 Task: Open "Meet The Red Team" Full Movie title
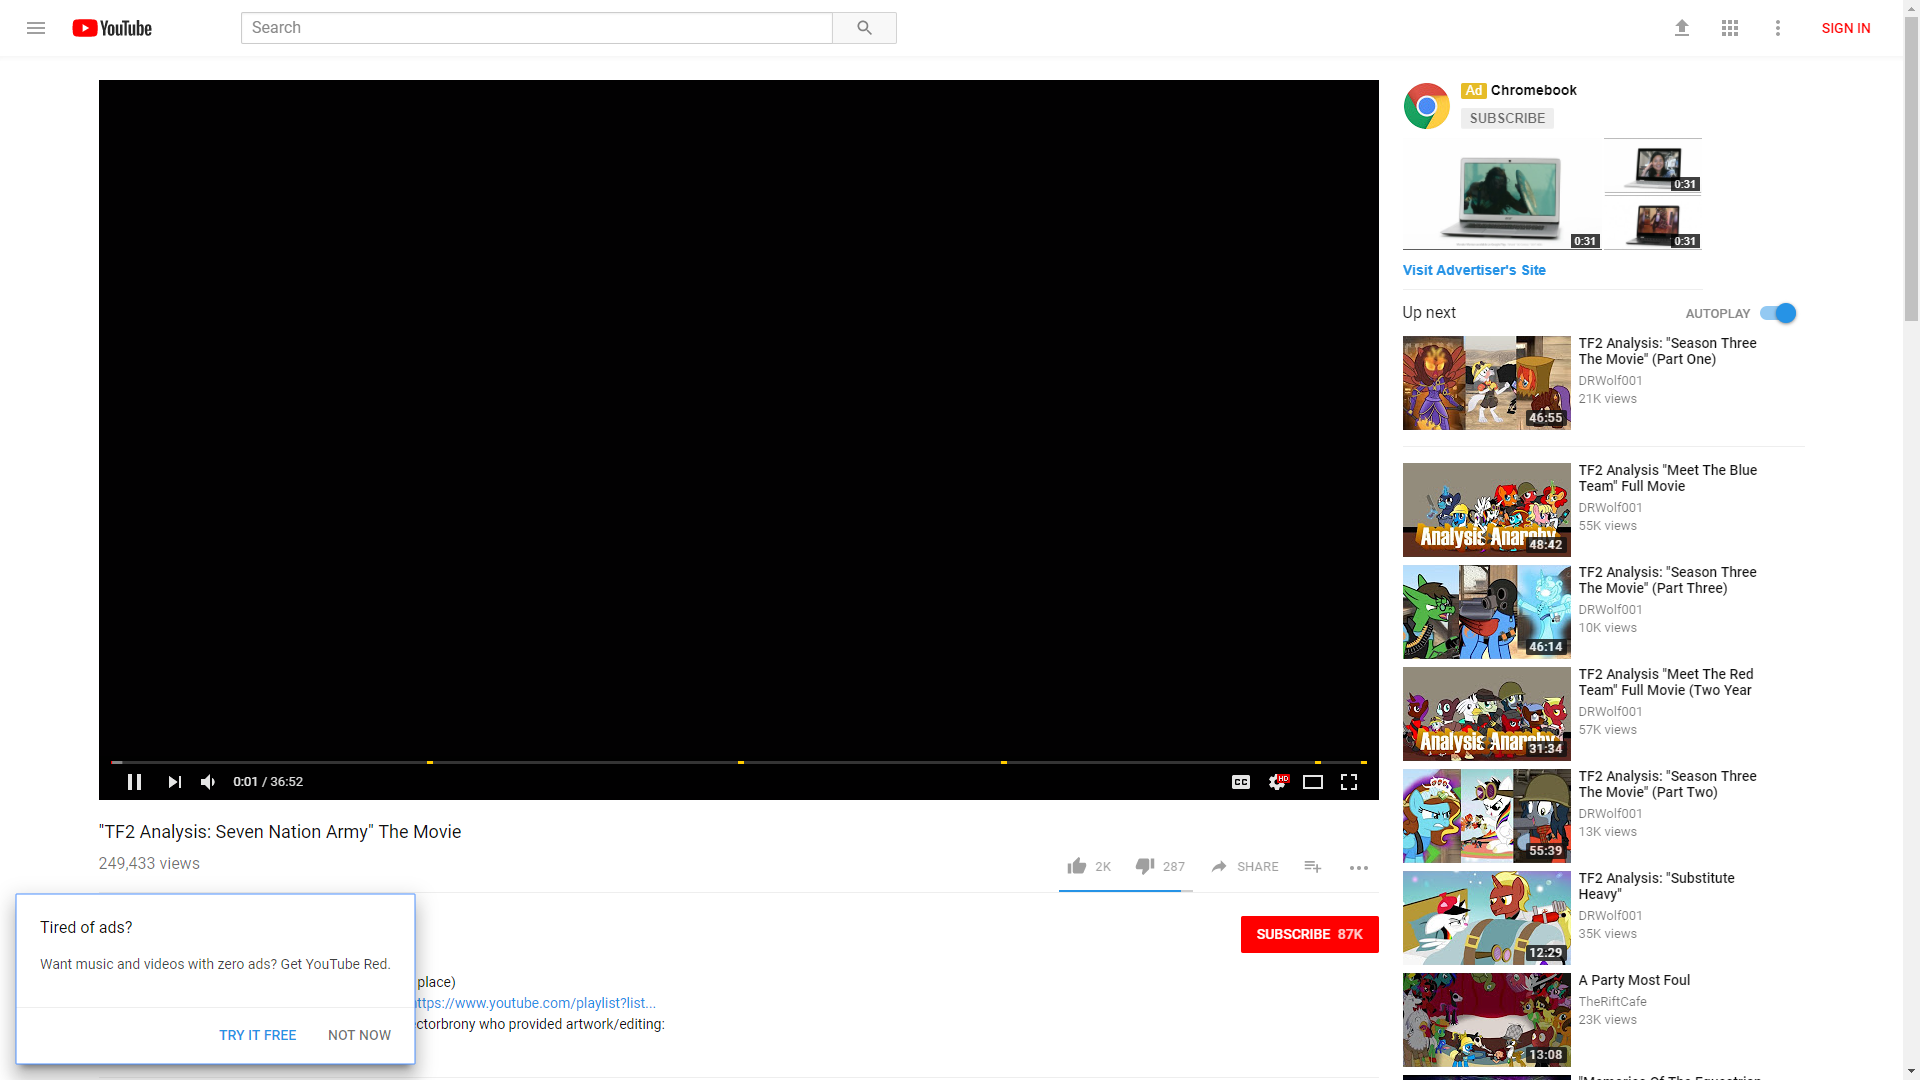tap(1666, 682)
